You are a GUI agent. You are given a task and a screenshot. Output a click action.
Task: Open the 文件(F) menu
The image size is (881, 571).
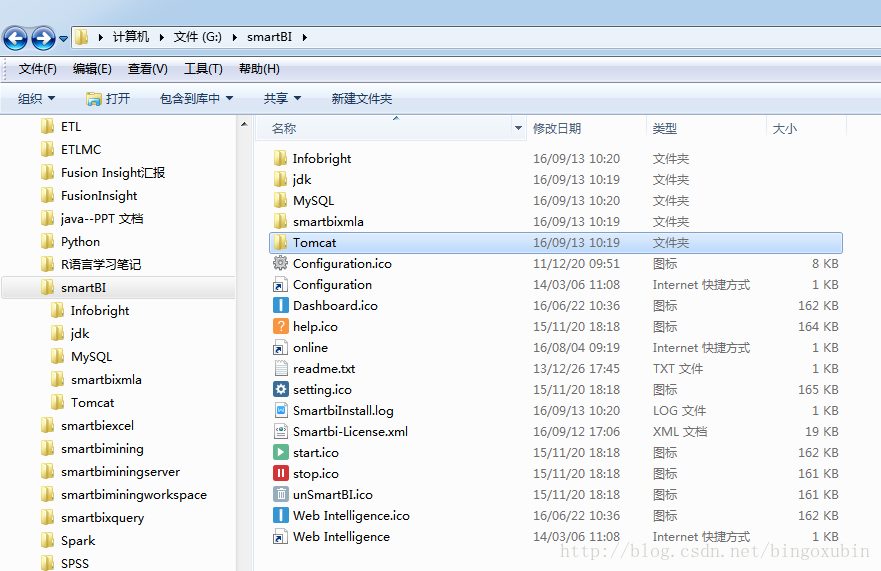pos(38,69)
